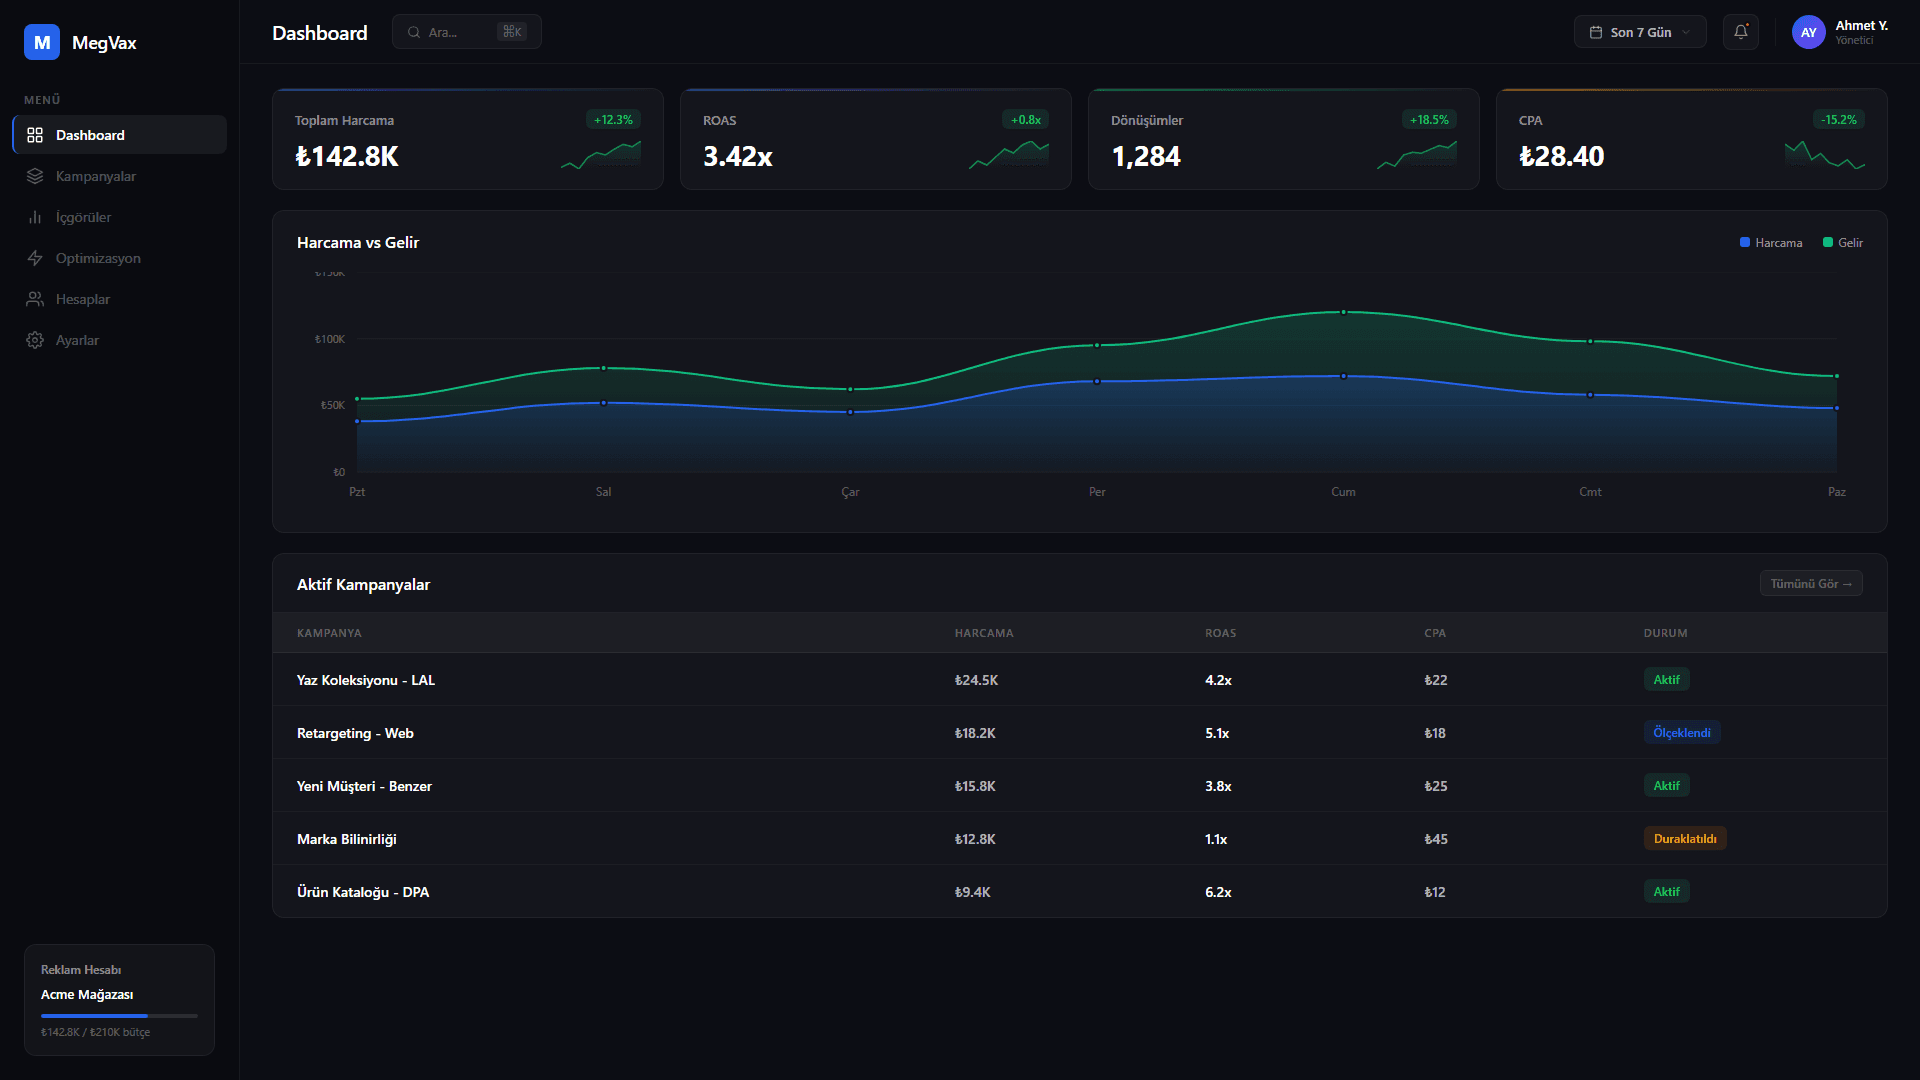Click the 6.2x ROAS value
The width and height of the screenshot is (1920, 1080).
point(1218,892)
